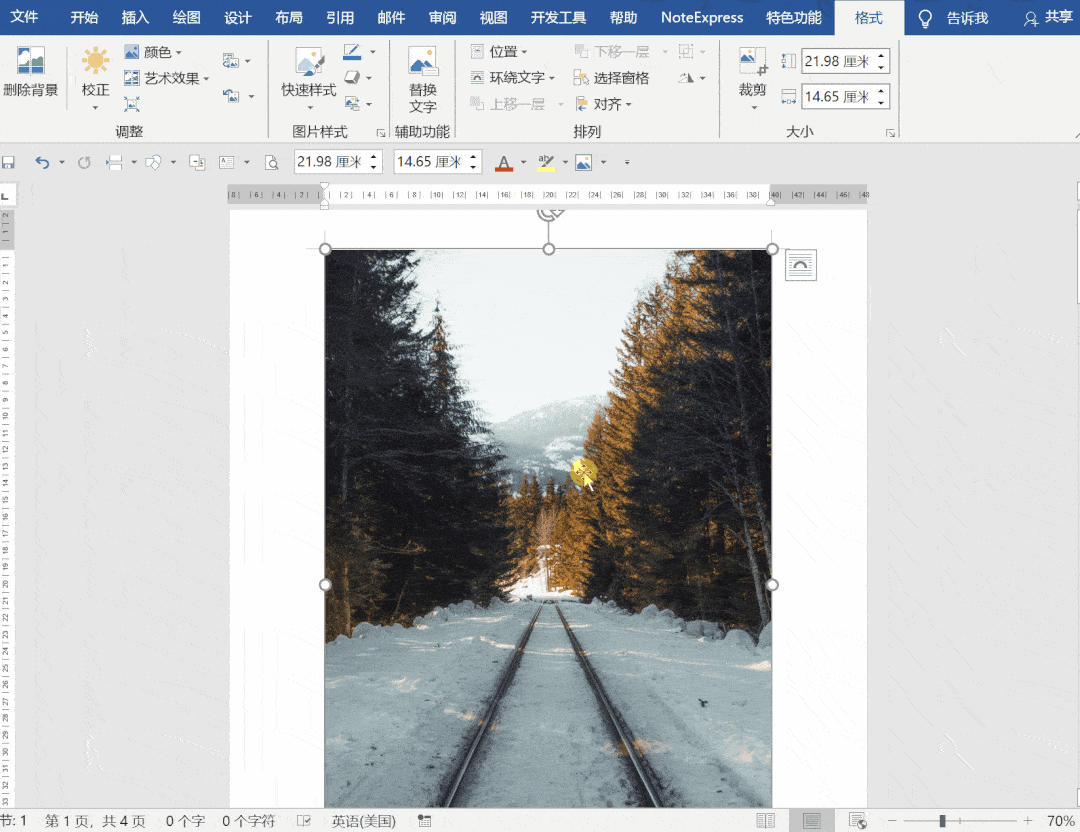Click the save icon in quick access toolbar
Viewport: 1080px width, 832px height.
coord(8,162)
